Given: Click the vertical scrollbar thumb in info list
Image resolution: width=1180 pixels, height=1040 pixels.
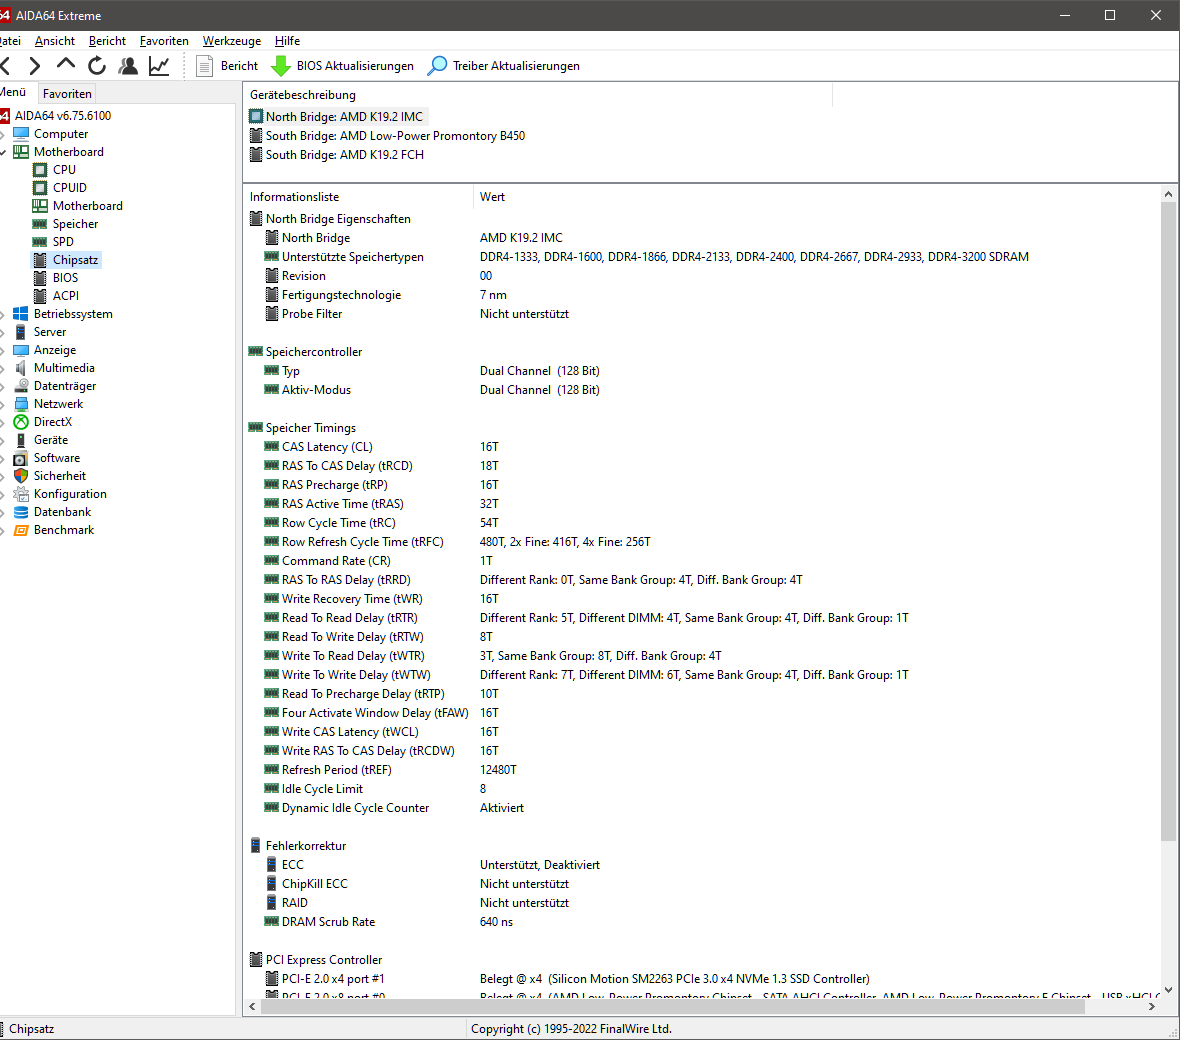Looking at the screenshot, I should point(1168,520).
